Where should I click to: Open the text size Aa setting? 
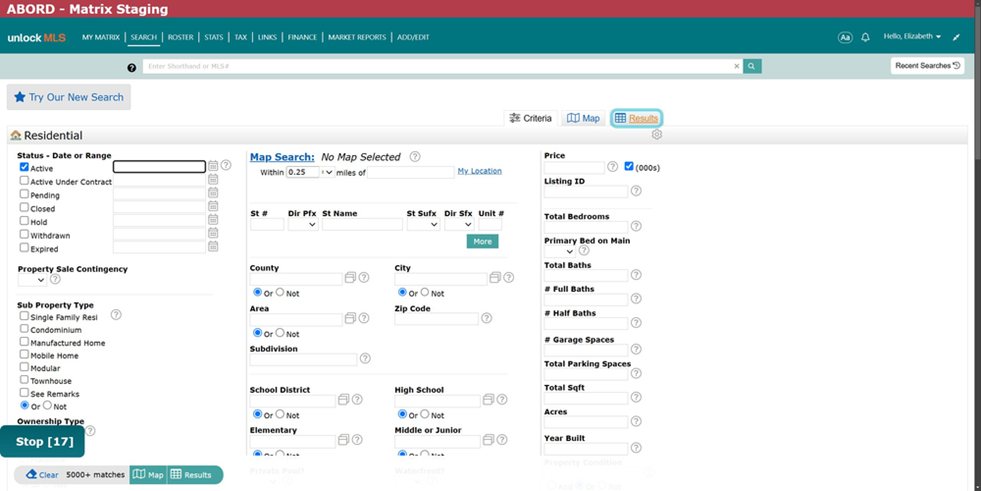coord(845,38)
